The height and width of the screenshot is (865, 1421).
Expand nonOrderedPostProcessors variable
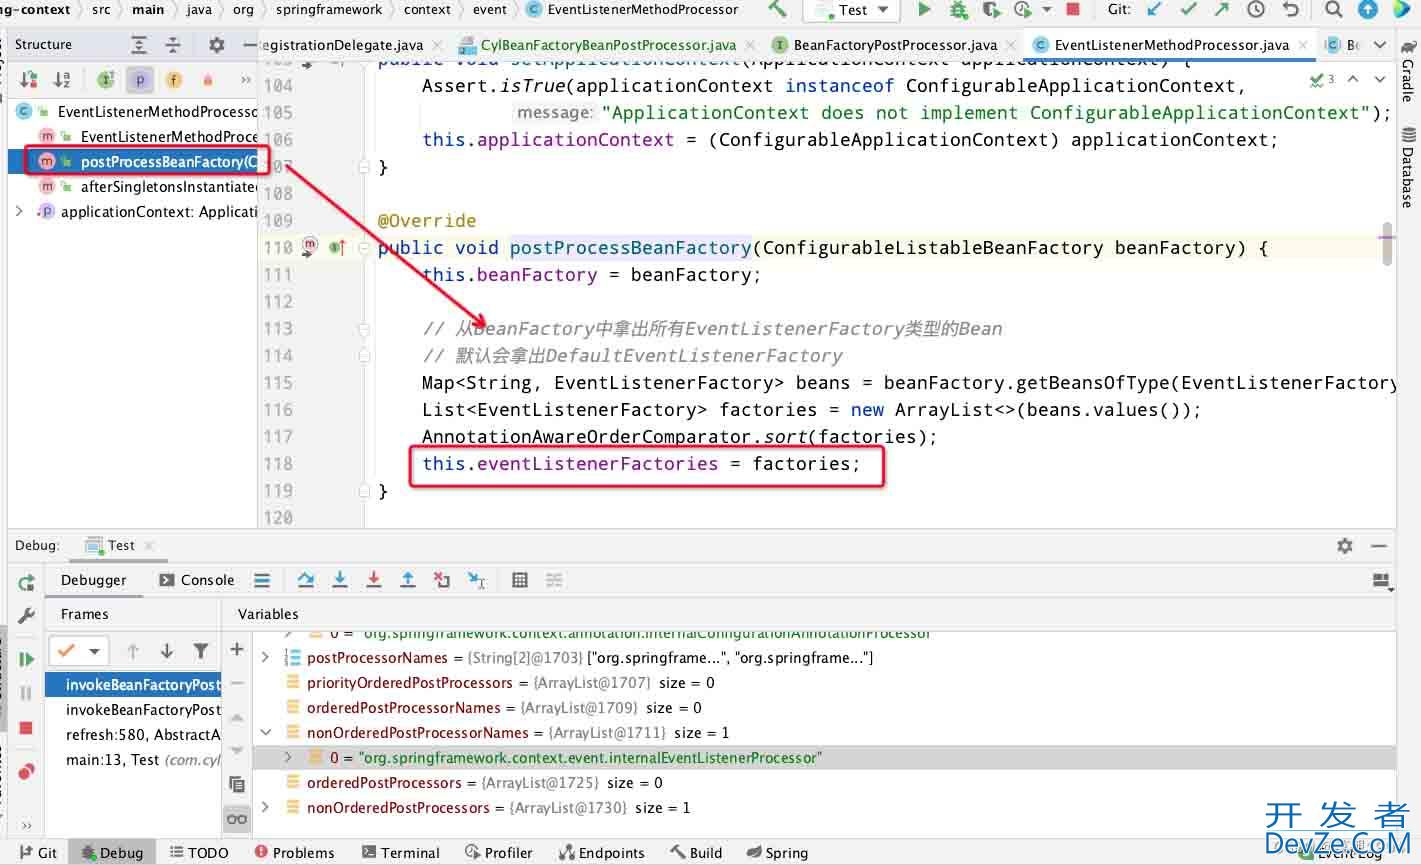[265, 807]
